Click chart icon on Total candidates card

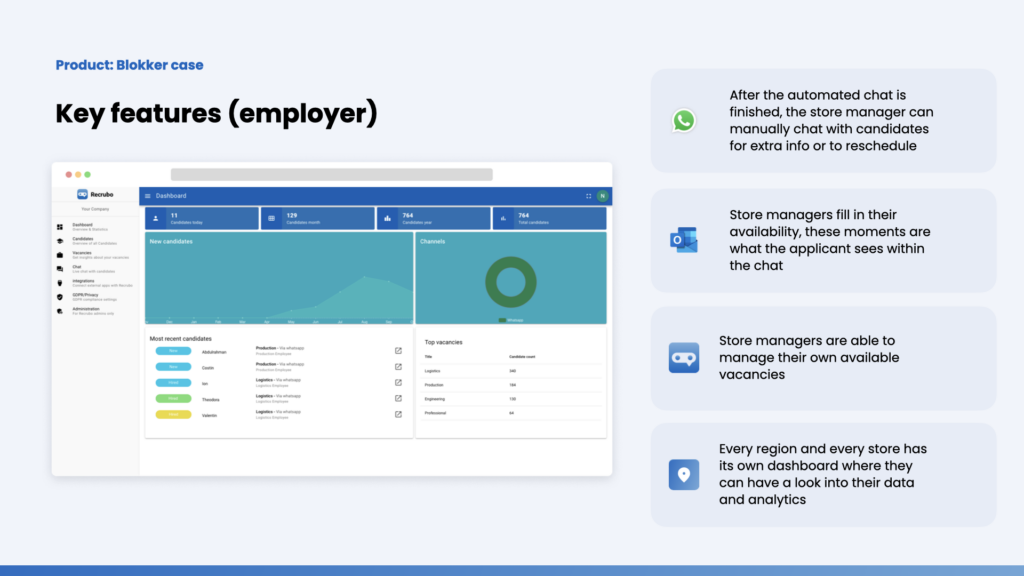pos(504,219)
